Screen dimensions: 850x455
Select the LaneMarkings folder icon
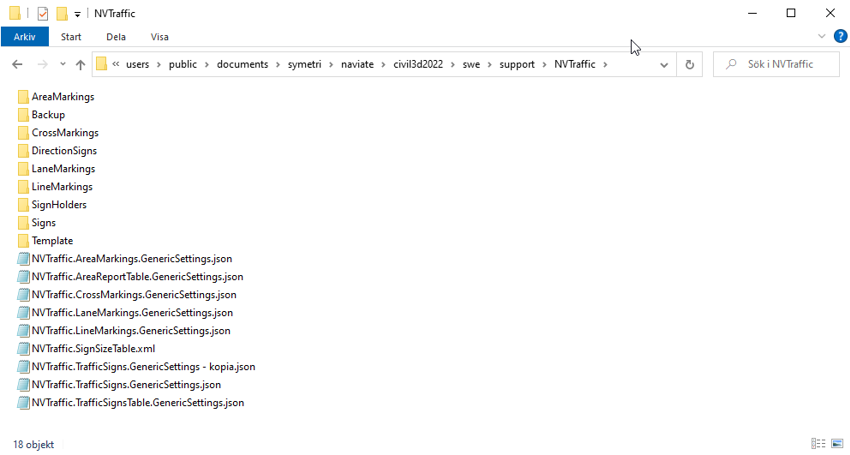23,169
